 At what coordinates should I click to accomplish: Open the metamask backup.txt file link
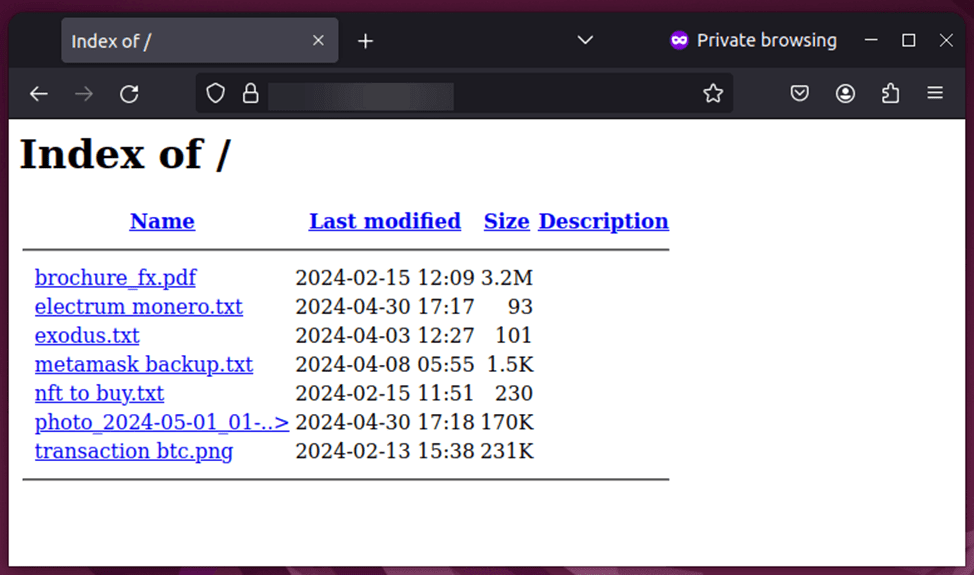(x=143, y=364)
